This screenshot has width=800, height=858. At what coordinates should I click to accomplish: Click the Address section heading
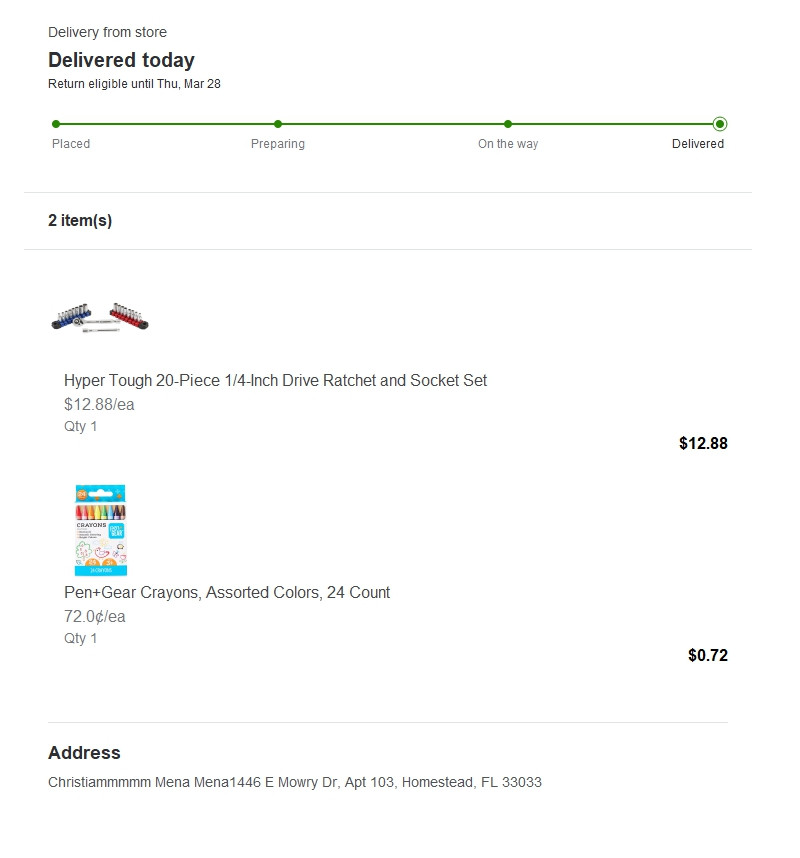click(84, 753)
